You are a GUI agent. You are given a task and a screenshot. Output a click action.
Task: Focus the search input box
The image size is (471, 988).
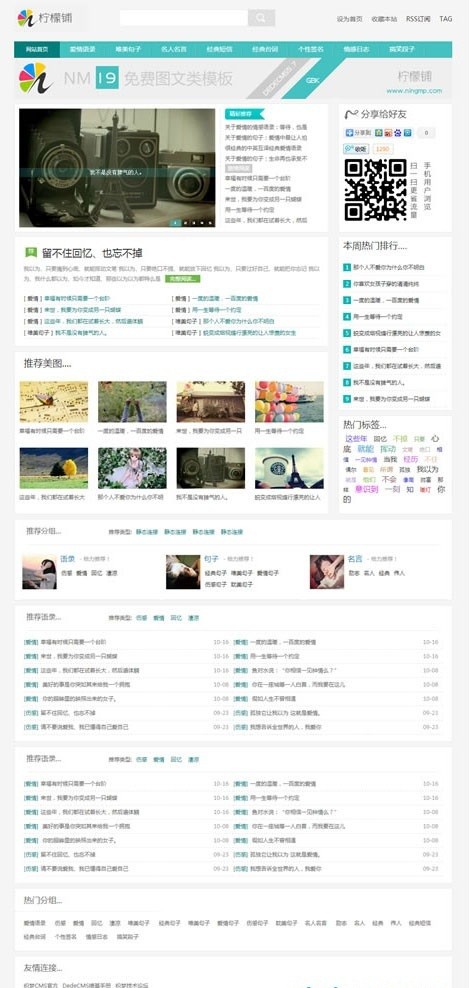pos(184,18)
